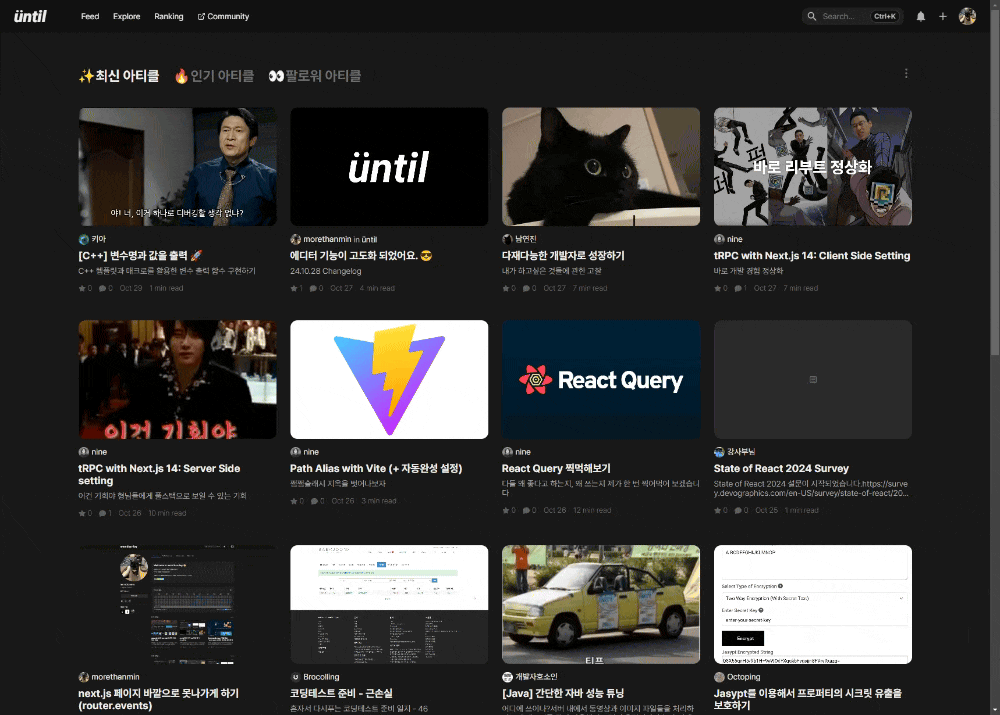Open Path Alias with Vite article title
Viewport: 1000px width, 715px height.
[x=376, y=468]
